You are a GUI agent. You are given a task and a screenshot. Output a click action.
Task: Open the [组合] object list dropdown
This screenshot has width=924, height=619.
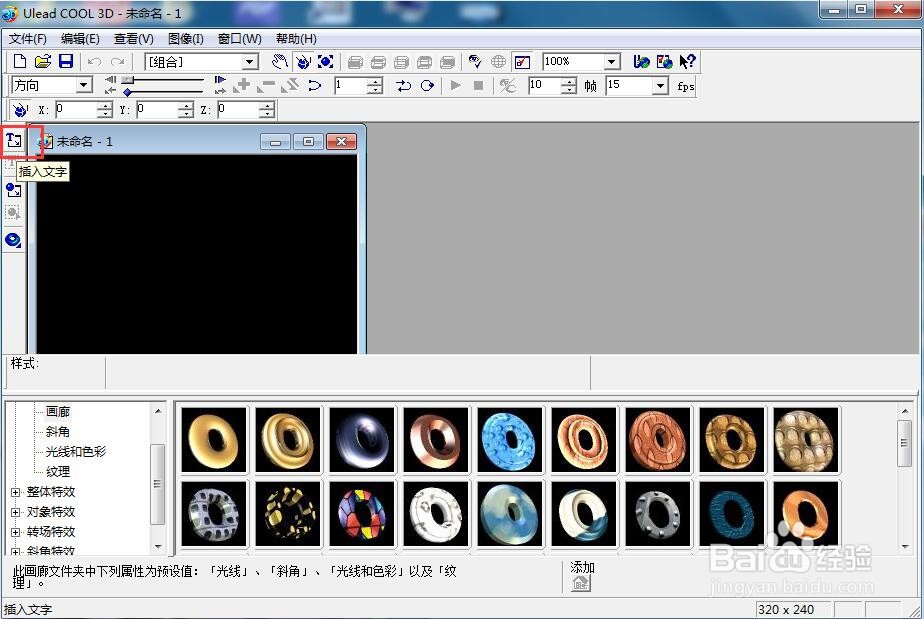point(250,62)
